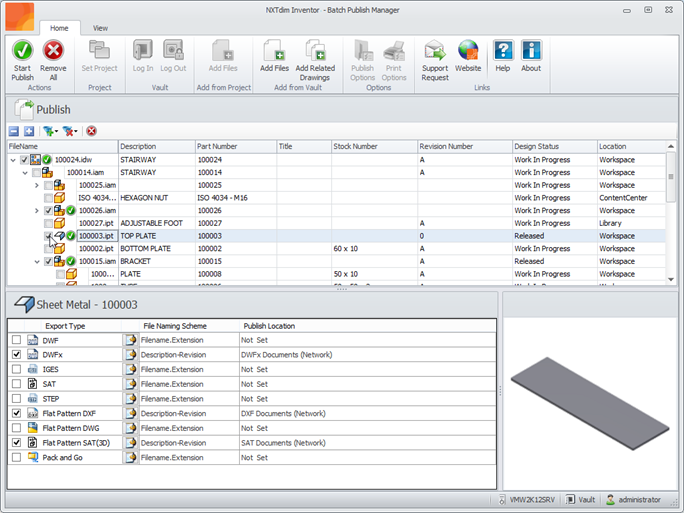Sort by the Revision Number column header
This screenshot has height=513, width=684.
pos(465,147)
